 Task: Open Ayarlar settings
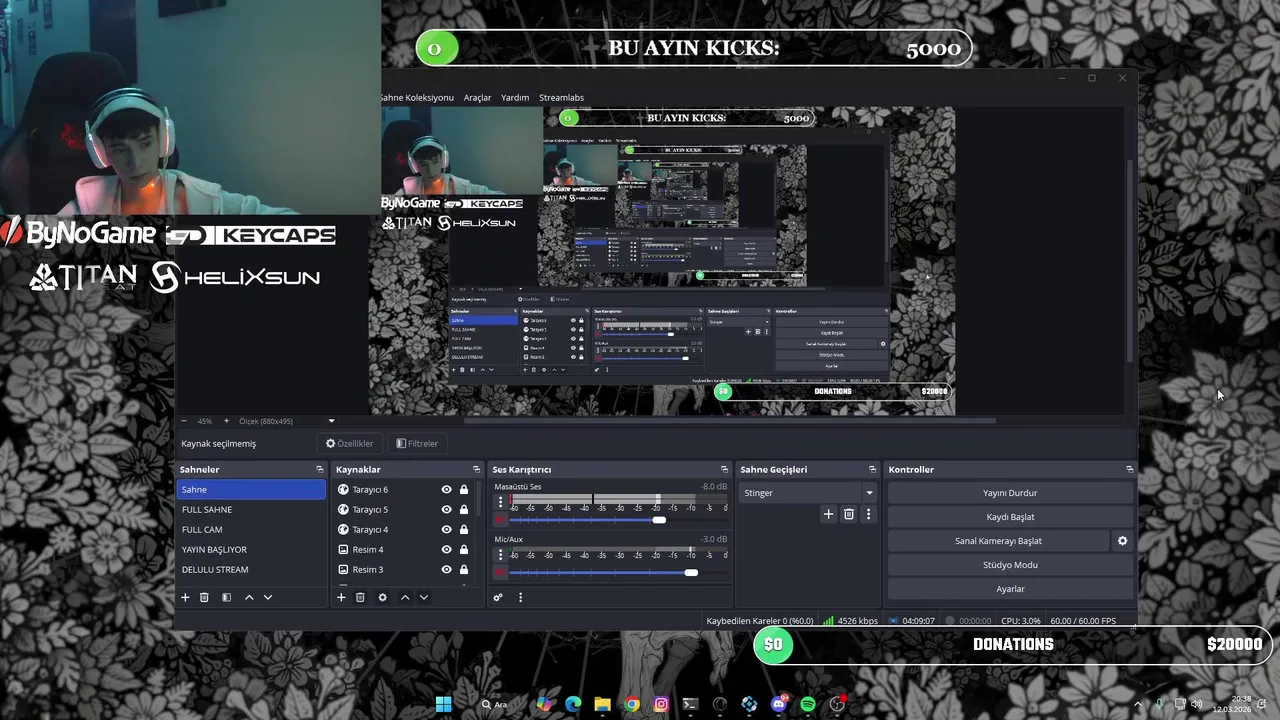coord(1010,589)
